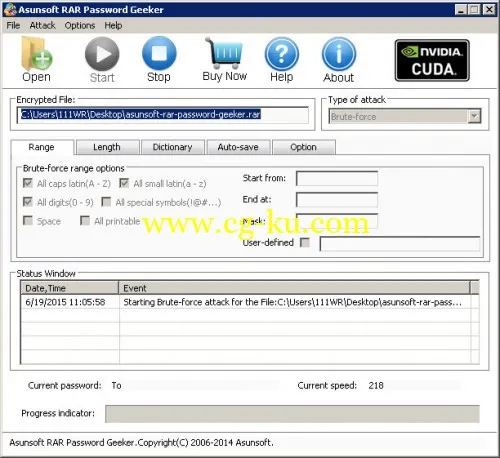
Task: Toggle All caps latin(A - Z) checkbox
Action: (x=28, y=183)
